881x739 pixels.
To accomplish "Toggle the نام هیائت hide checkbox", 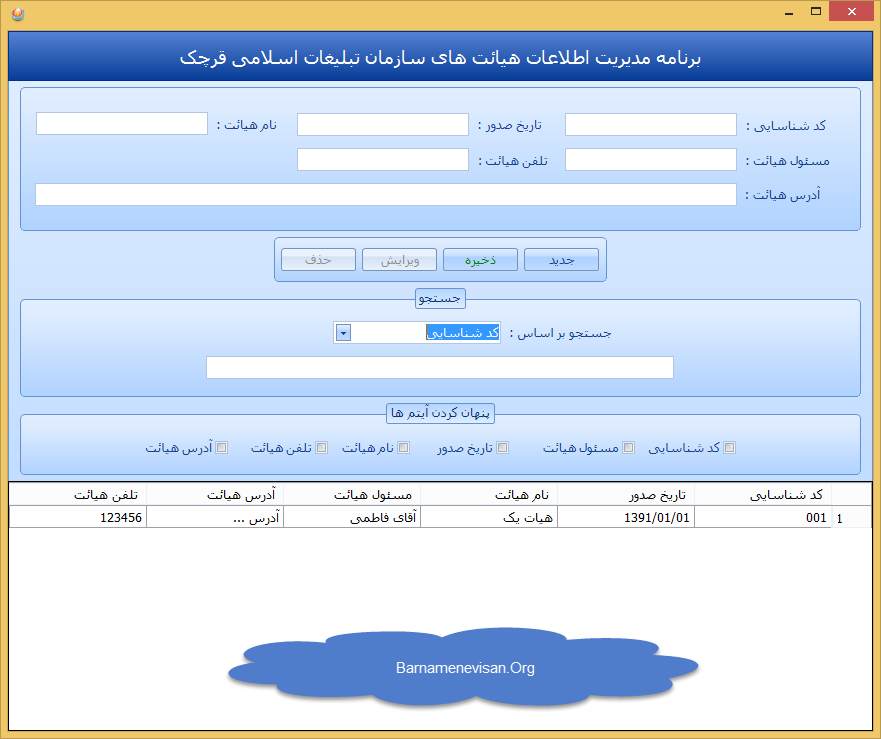I will click(404, 447).
